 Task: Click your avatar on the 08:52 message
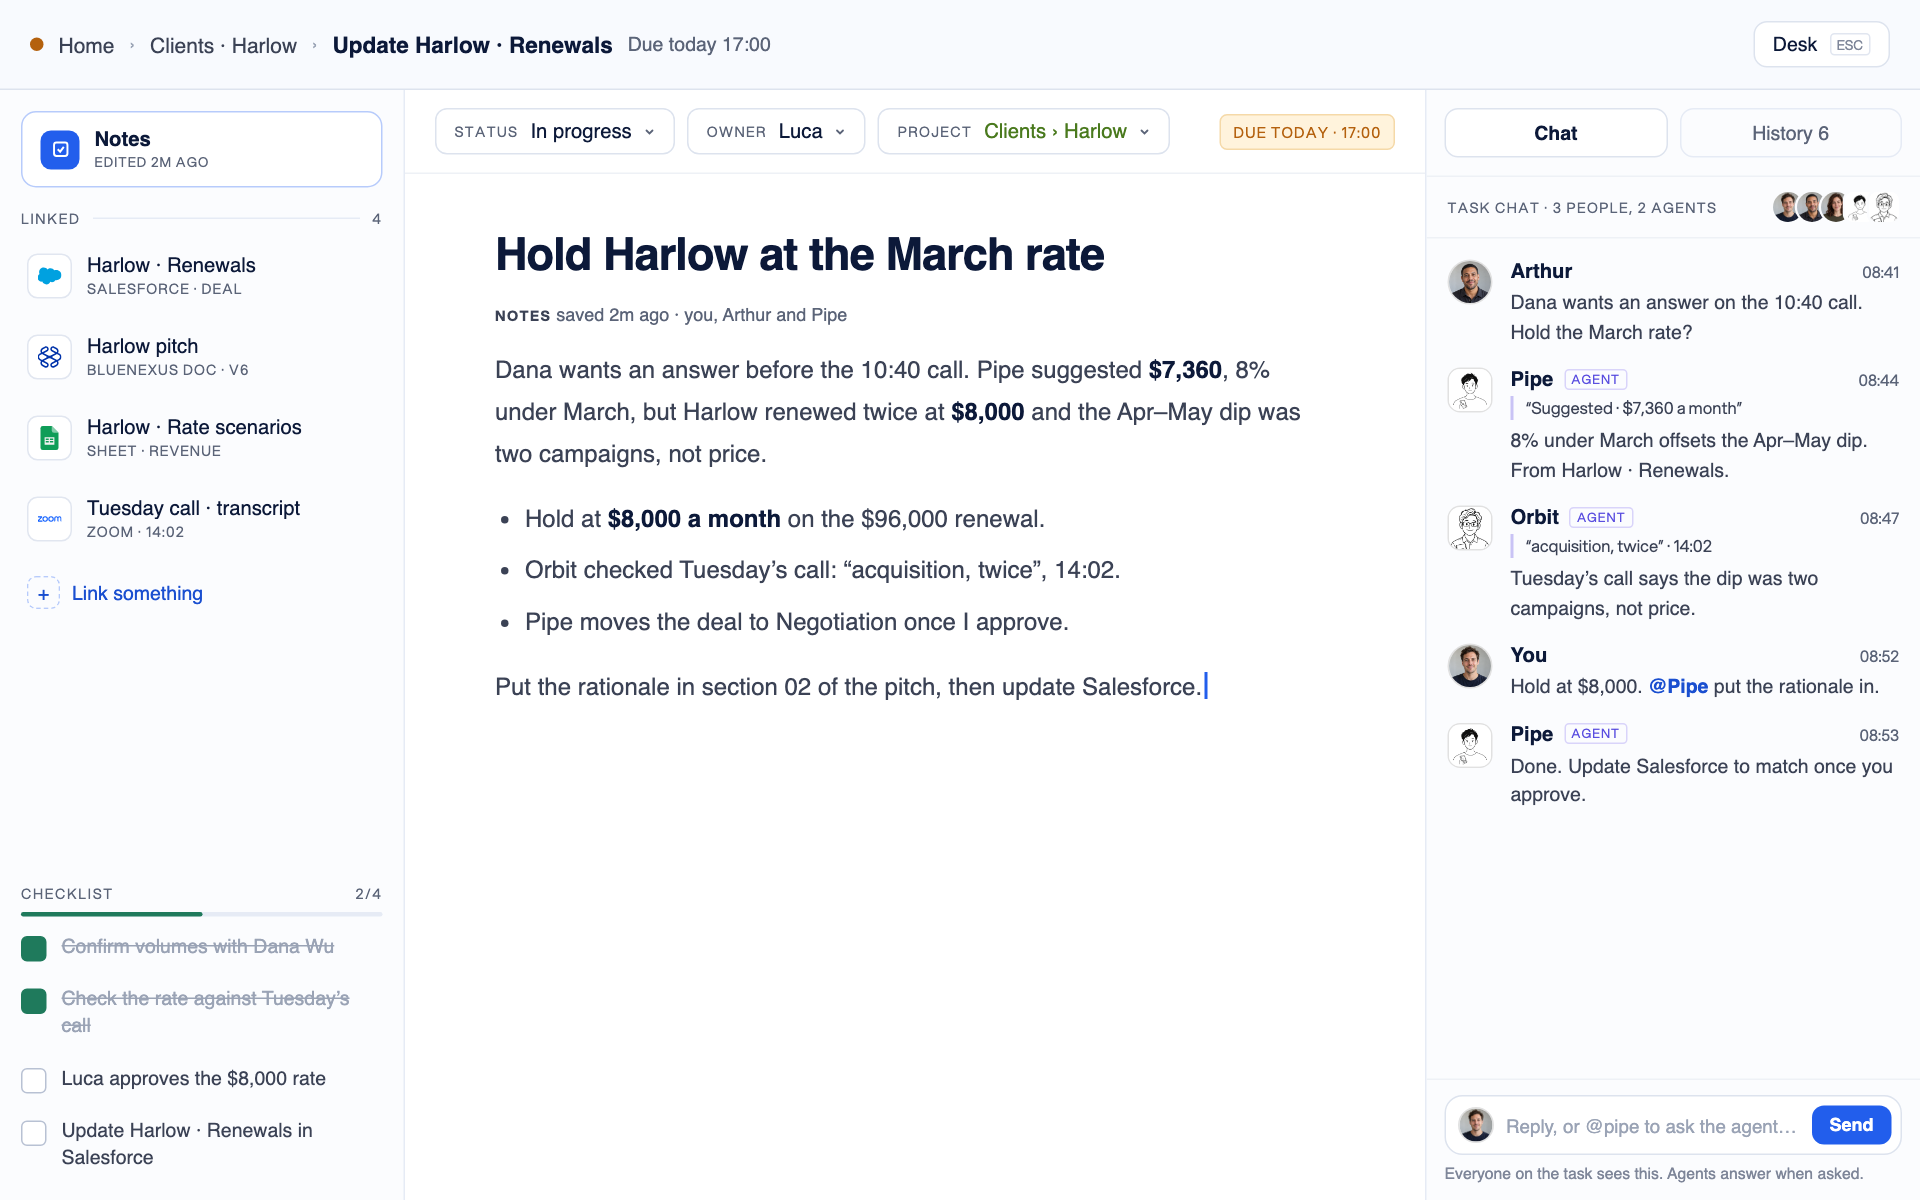(x=1470, y=666)
